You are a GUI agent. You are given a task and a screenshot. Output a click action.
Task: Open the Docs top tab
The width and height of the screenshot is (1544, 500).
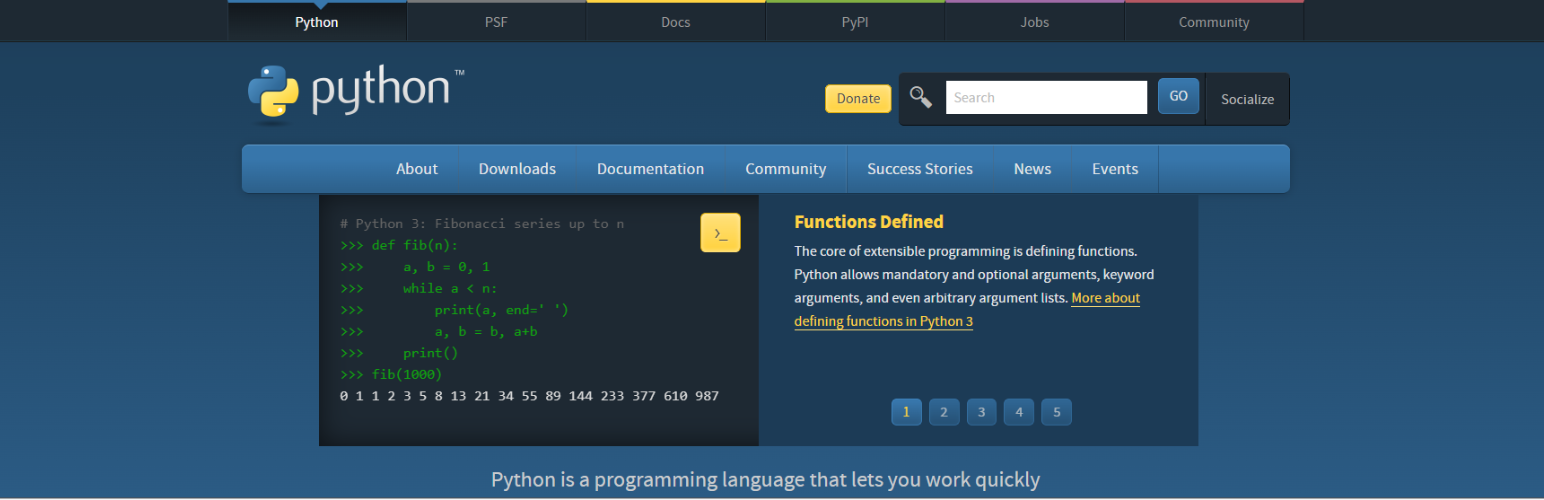click(676, 21)
